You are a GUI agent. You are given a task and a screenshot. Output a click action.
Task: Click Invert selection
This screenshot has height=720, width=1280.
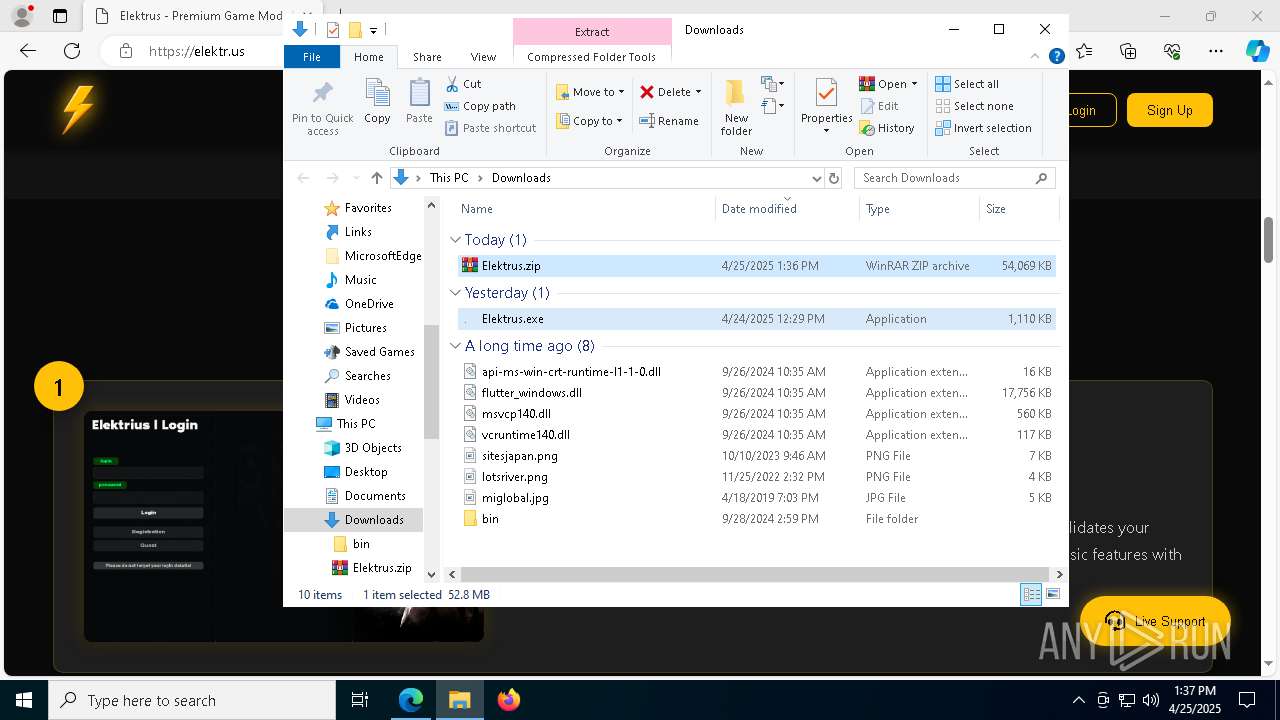click(984, 128)
